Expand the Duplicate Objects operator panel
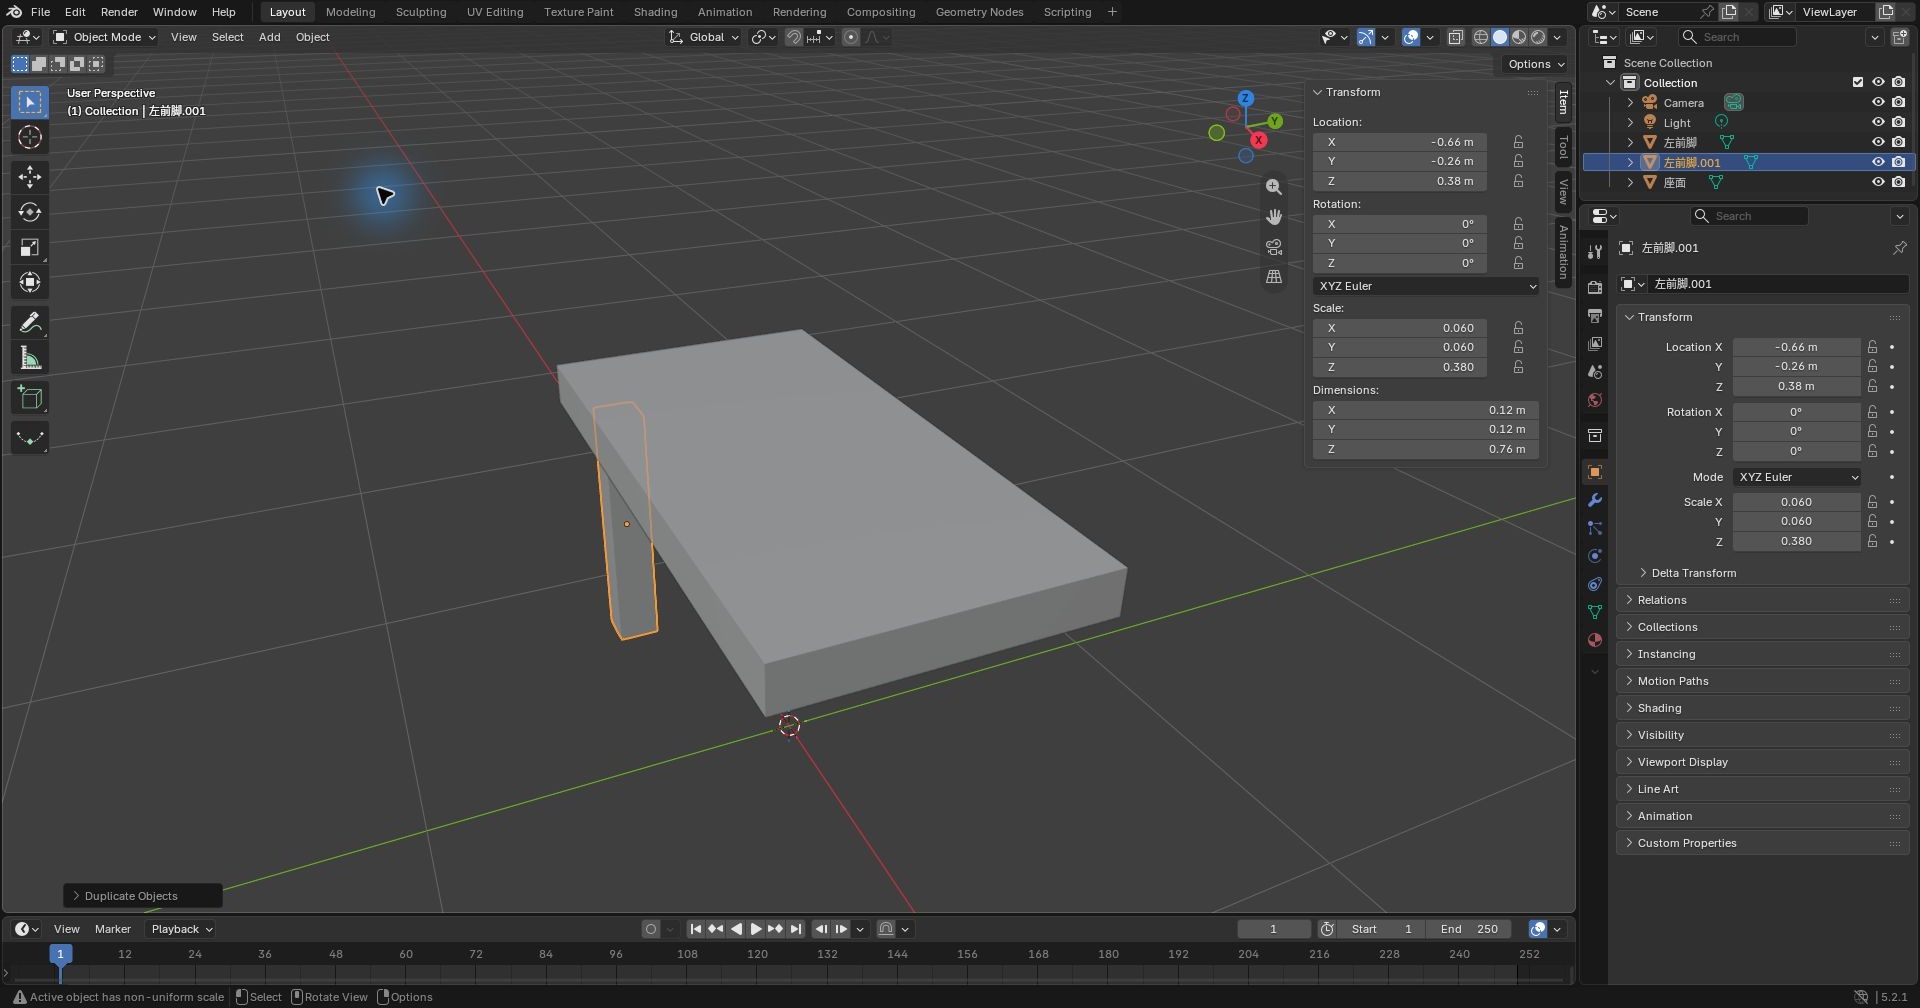 pos(143,896)
